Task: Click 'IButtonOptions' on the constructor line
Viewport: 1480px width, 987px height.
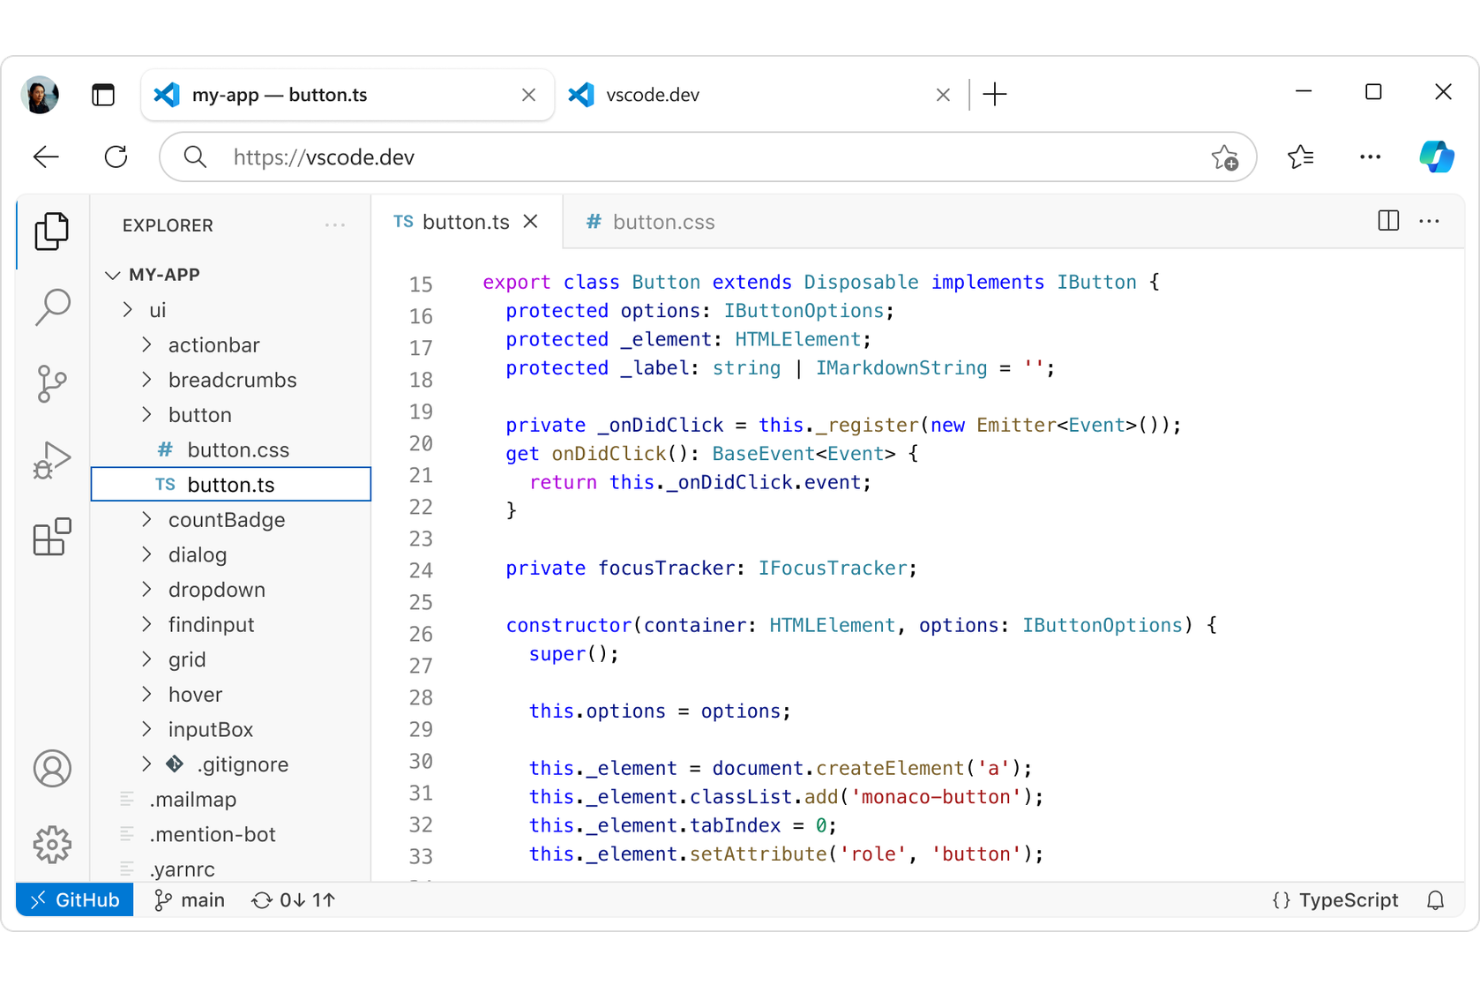Action: (x=1102, y=625)
